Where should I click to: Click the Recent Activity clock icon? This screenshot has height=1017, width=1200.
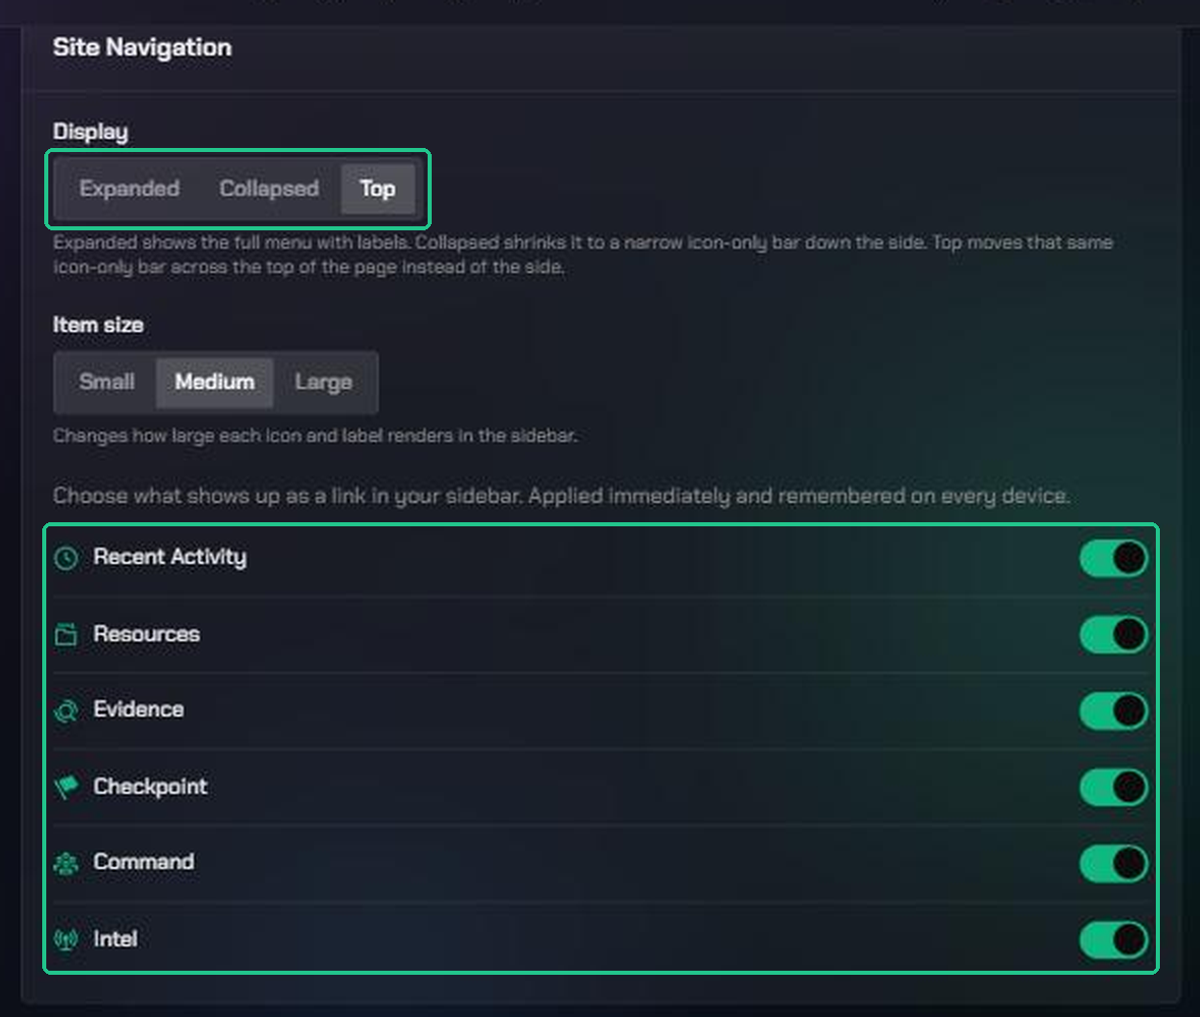click(66, 558)
